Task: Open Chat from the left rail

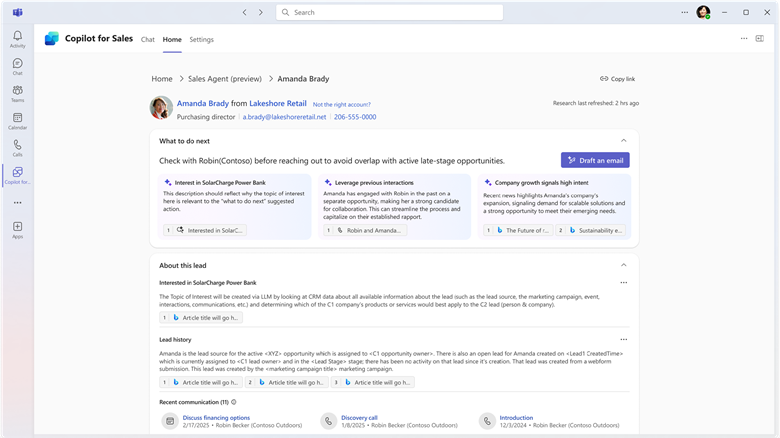Action: pos(17,65)
